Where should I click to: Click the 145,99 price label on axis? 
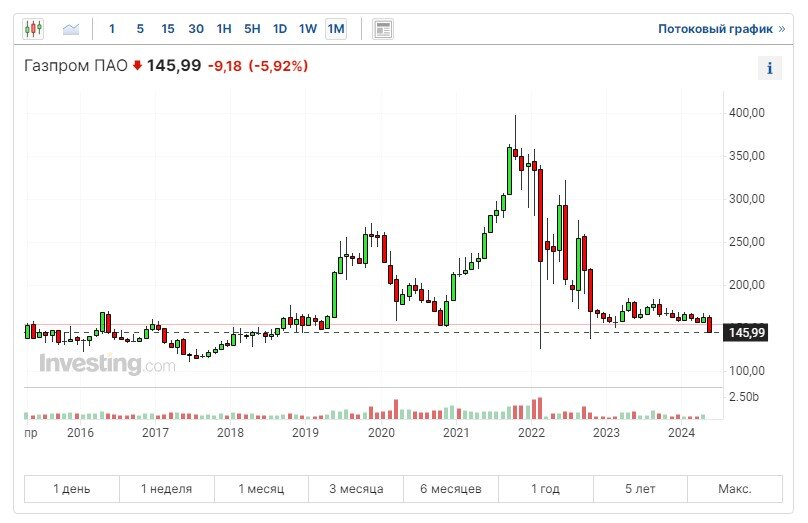point(746,332)
